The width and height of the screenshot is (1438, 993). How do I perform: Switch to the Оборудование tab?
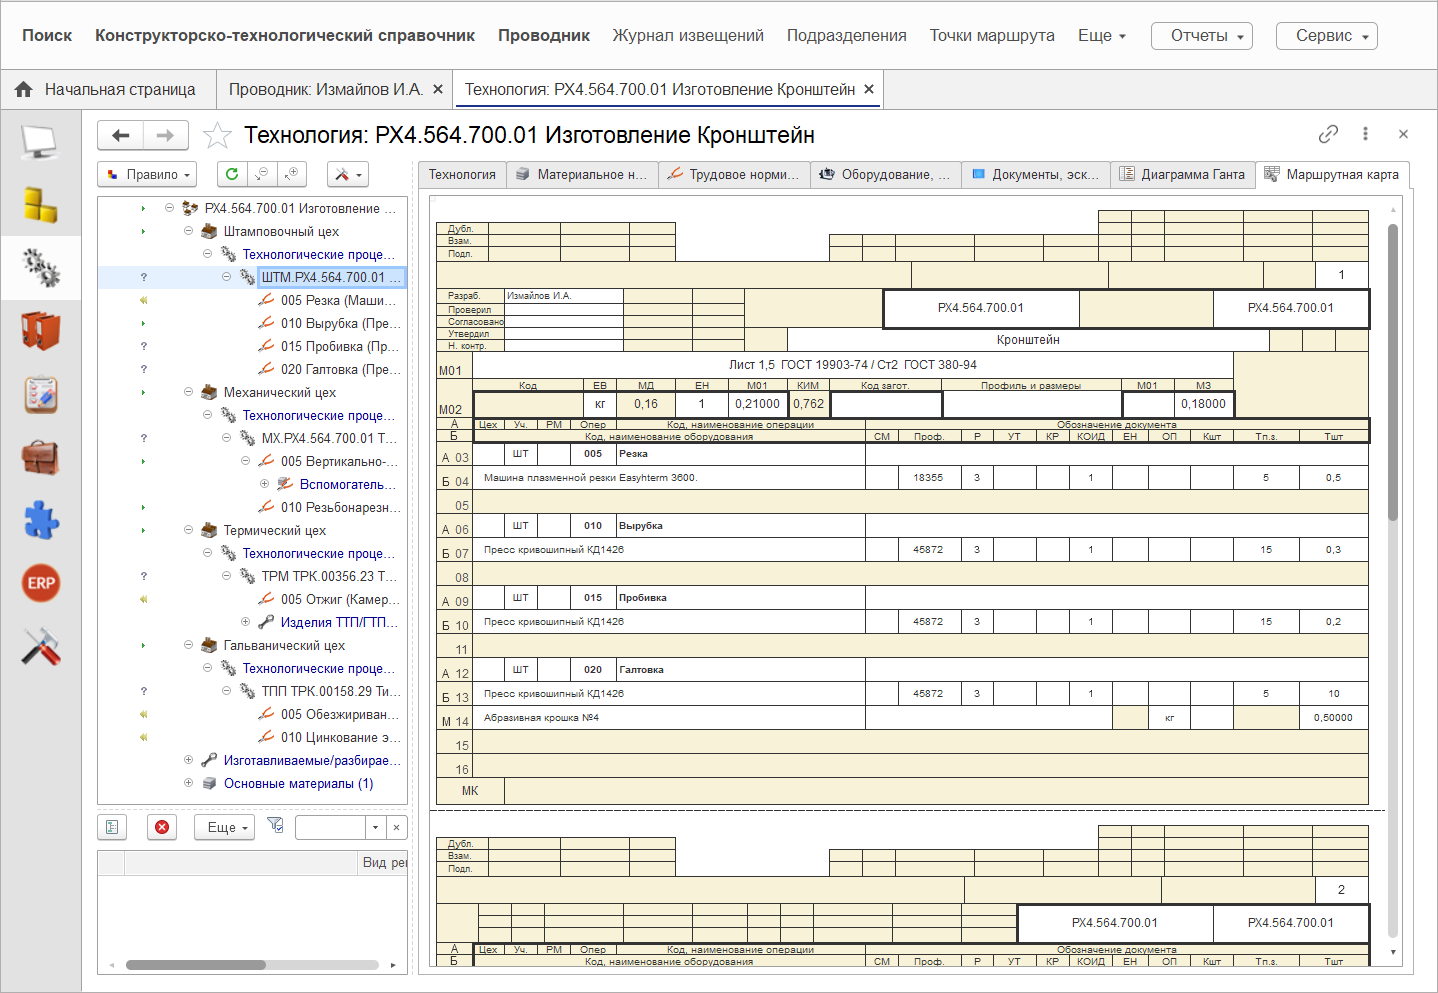(886, 174)
